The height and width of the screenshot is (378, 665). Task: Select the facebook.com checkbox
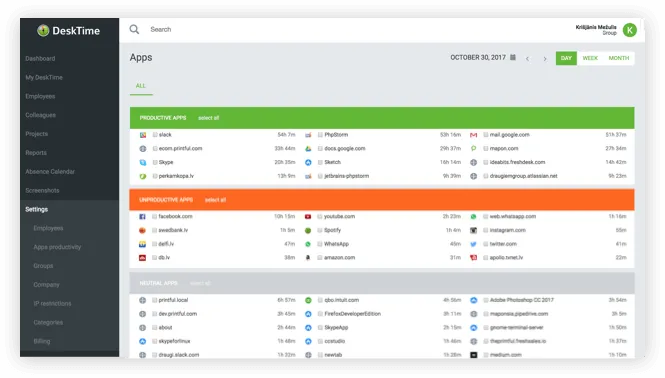click(155, 216)
